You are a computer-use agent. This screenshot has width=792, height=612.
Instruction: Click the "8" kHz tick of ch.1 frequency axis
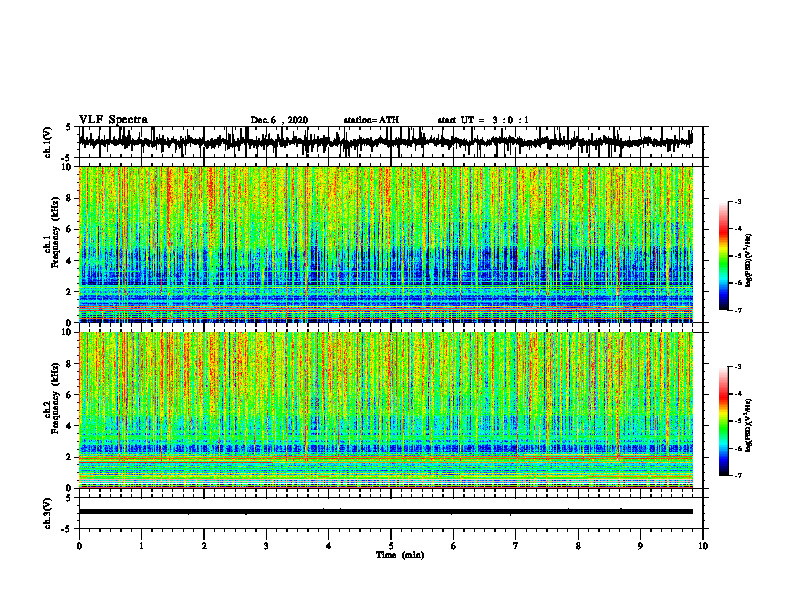70,198
